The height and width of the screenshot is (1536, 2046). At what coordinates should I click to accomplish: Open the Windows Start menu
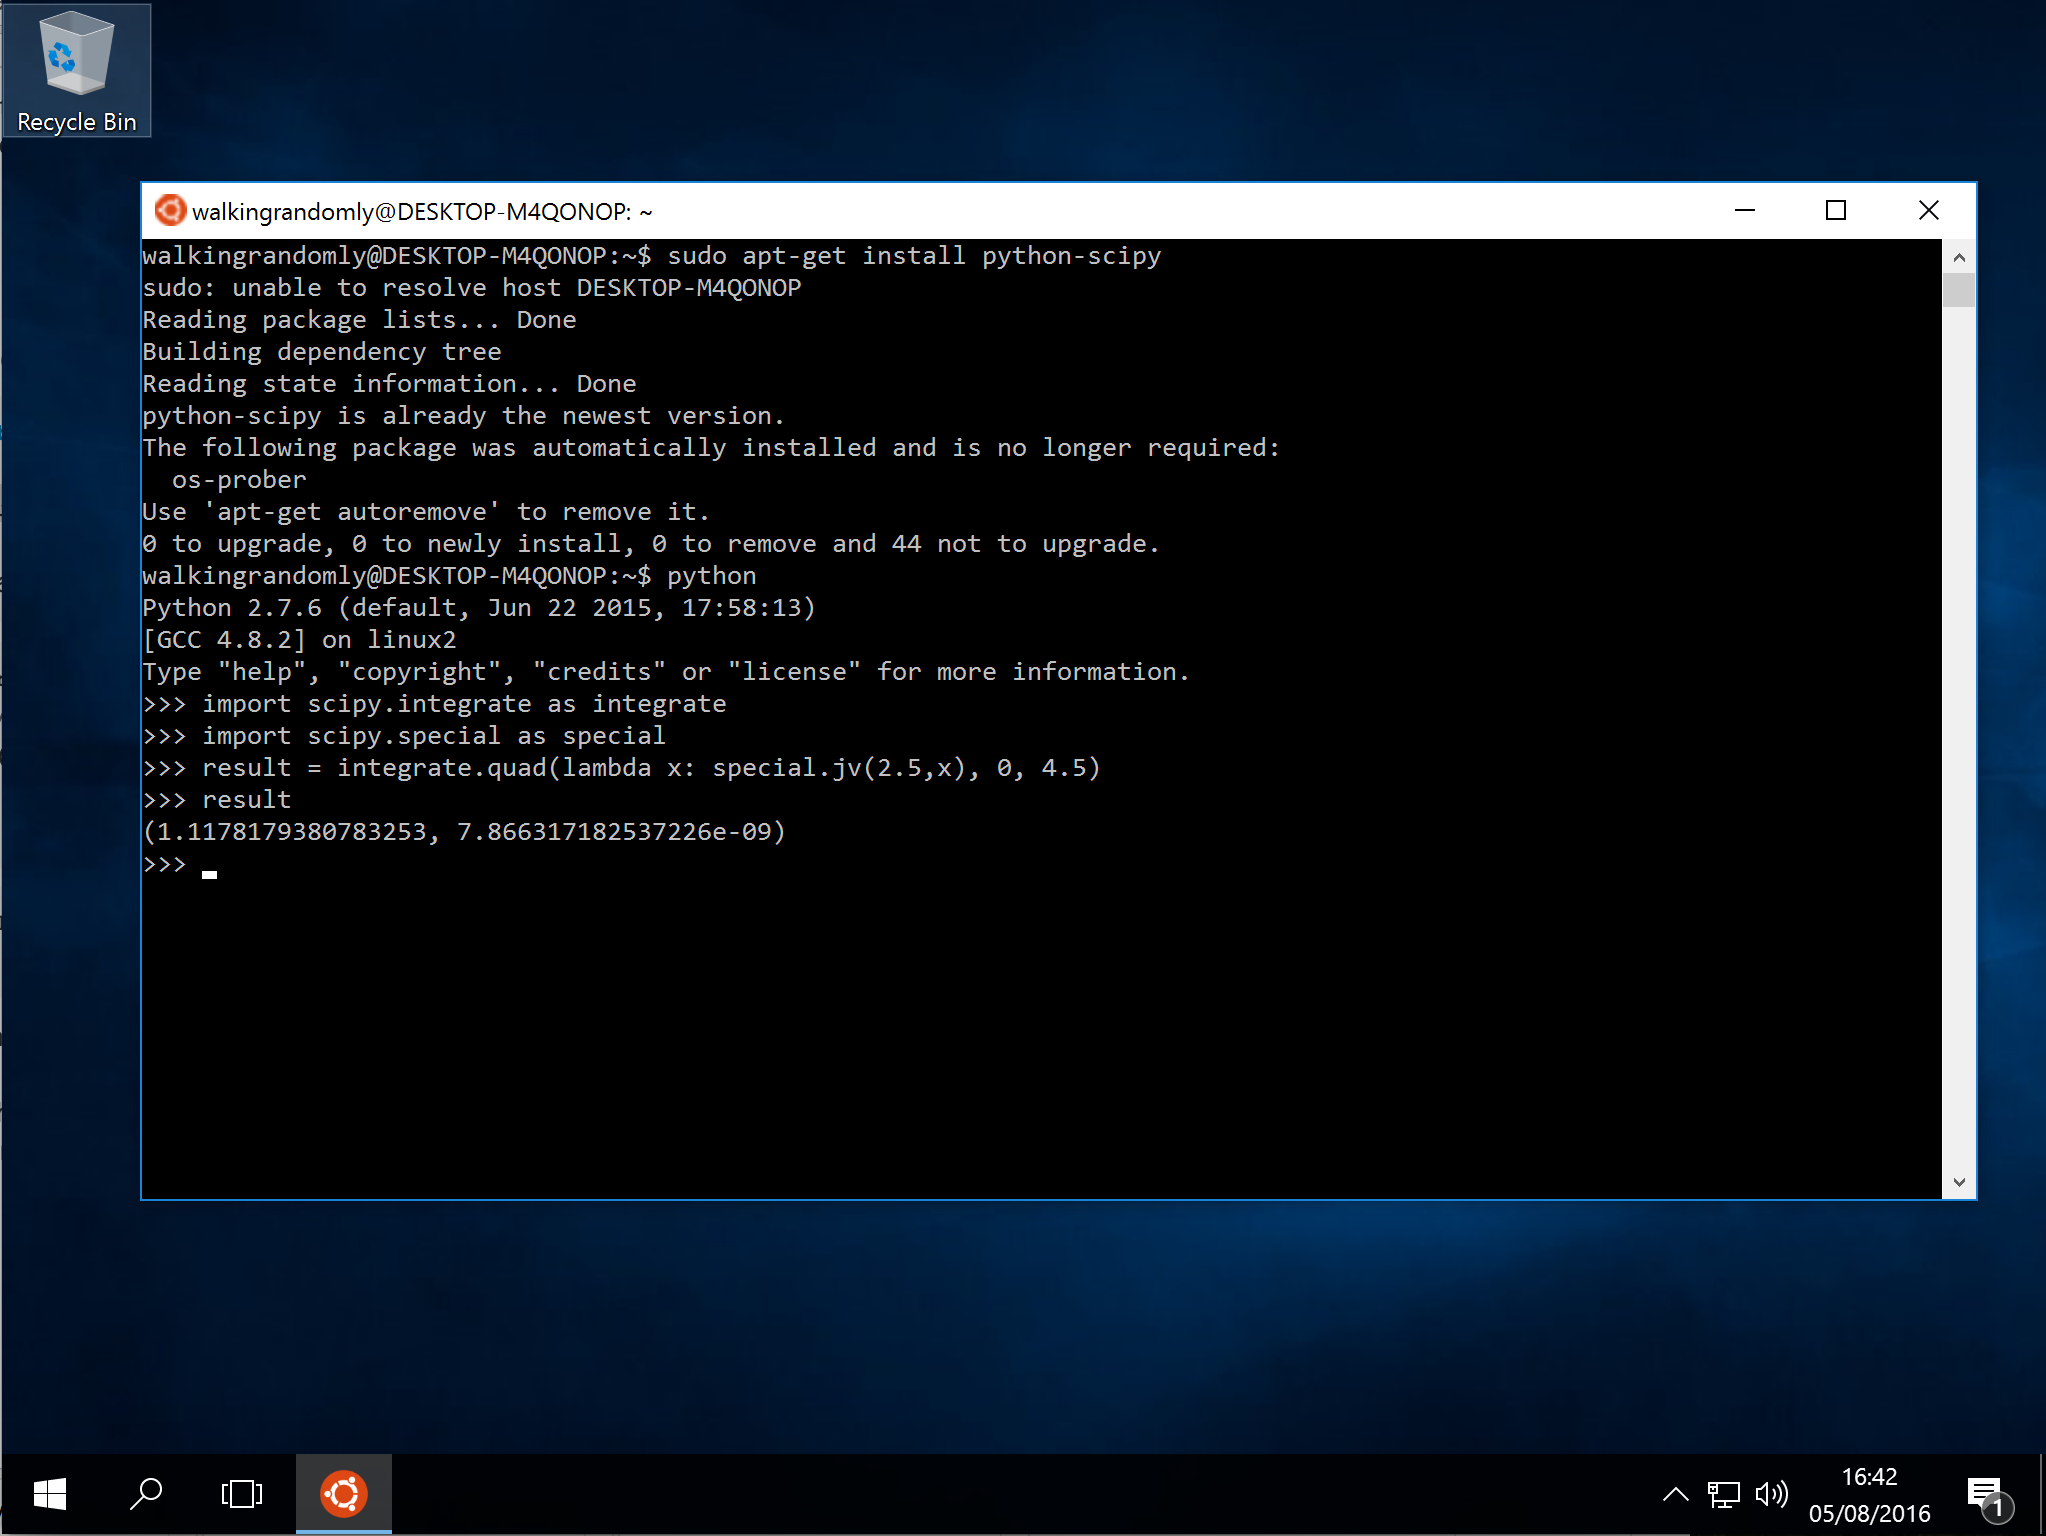(x=49, y=1494)
